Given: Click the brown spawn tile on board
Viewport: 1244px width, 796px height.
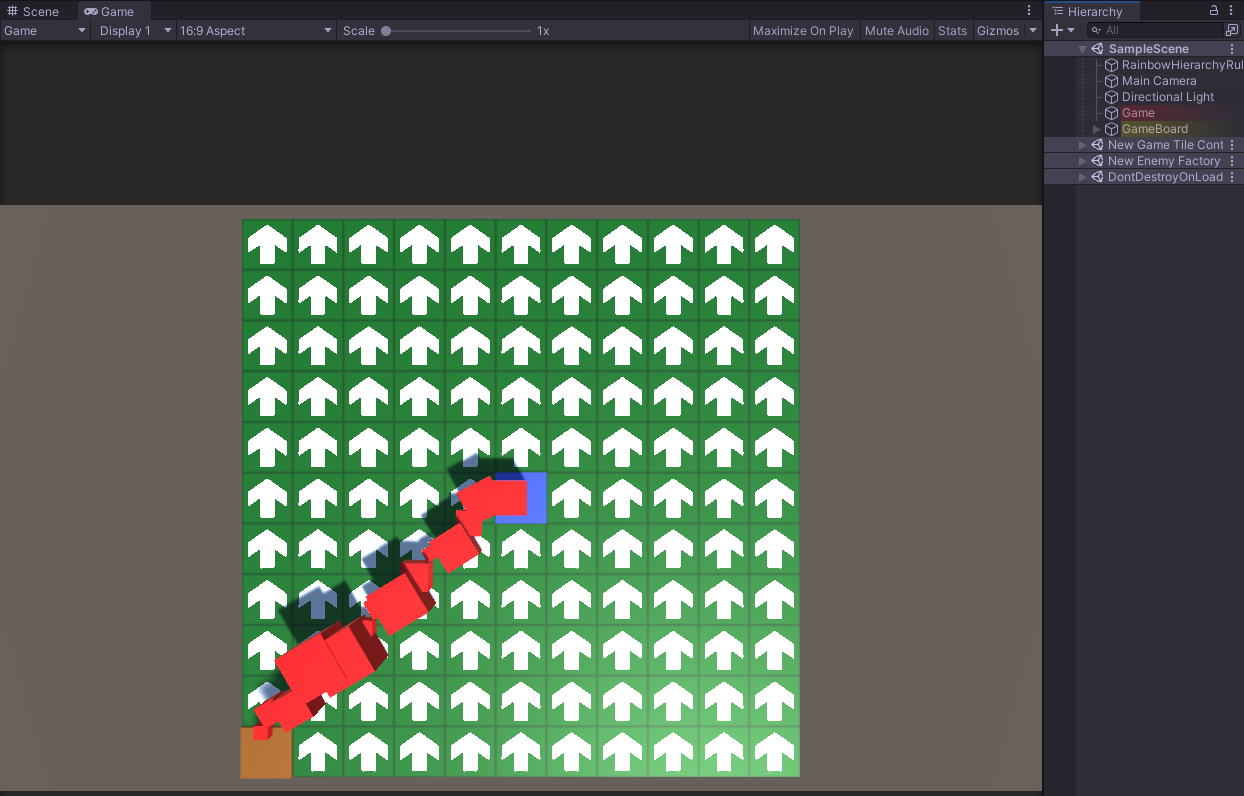Looking at the screenshot, I should [266, 755].
